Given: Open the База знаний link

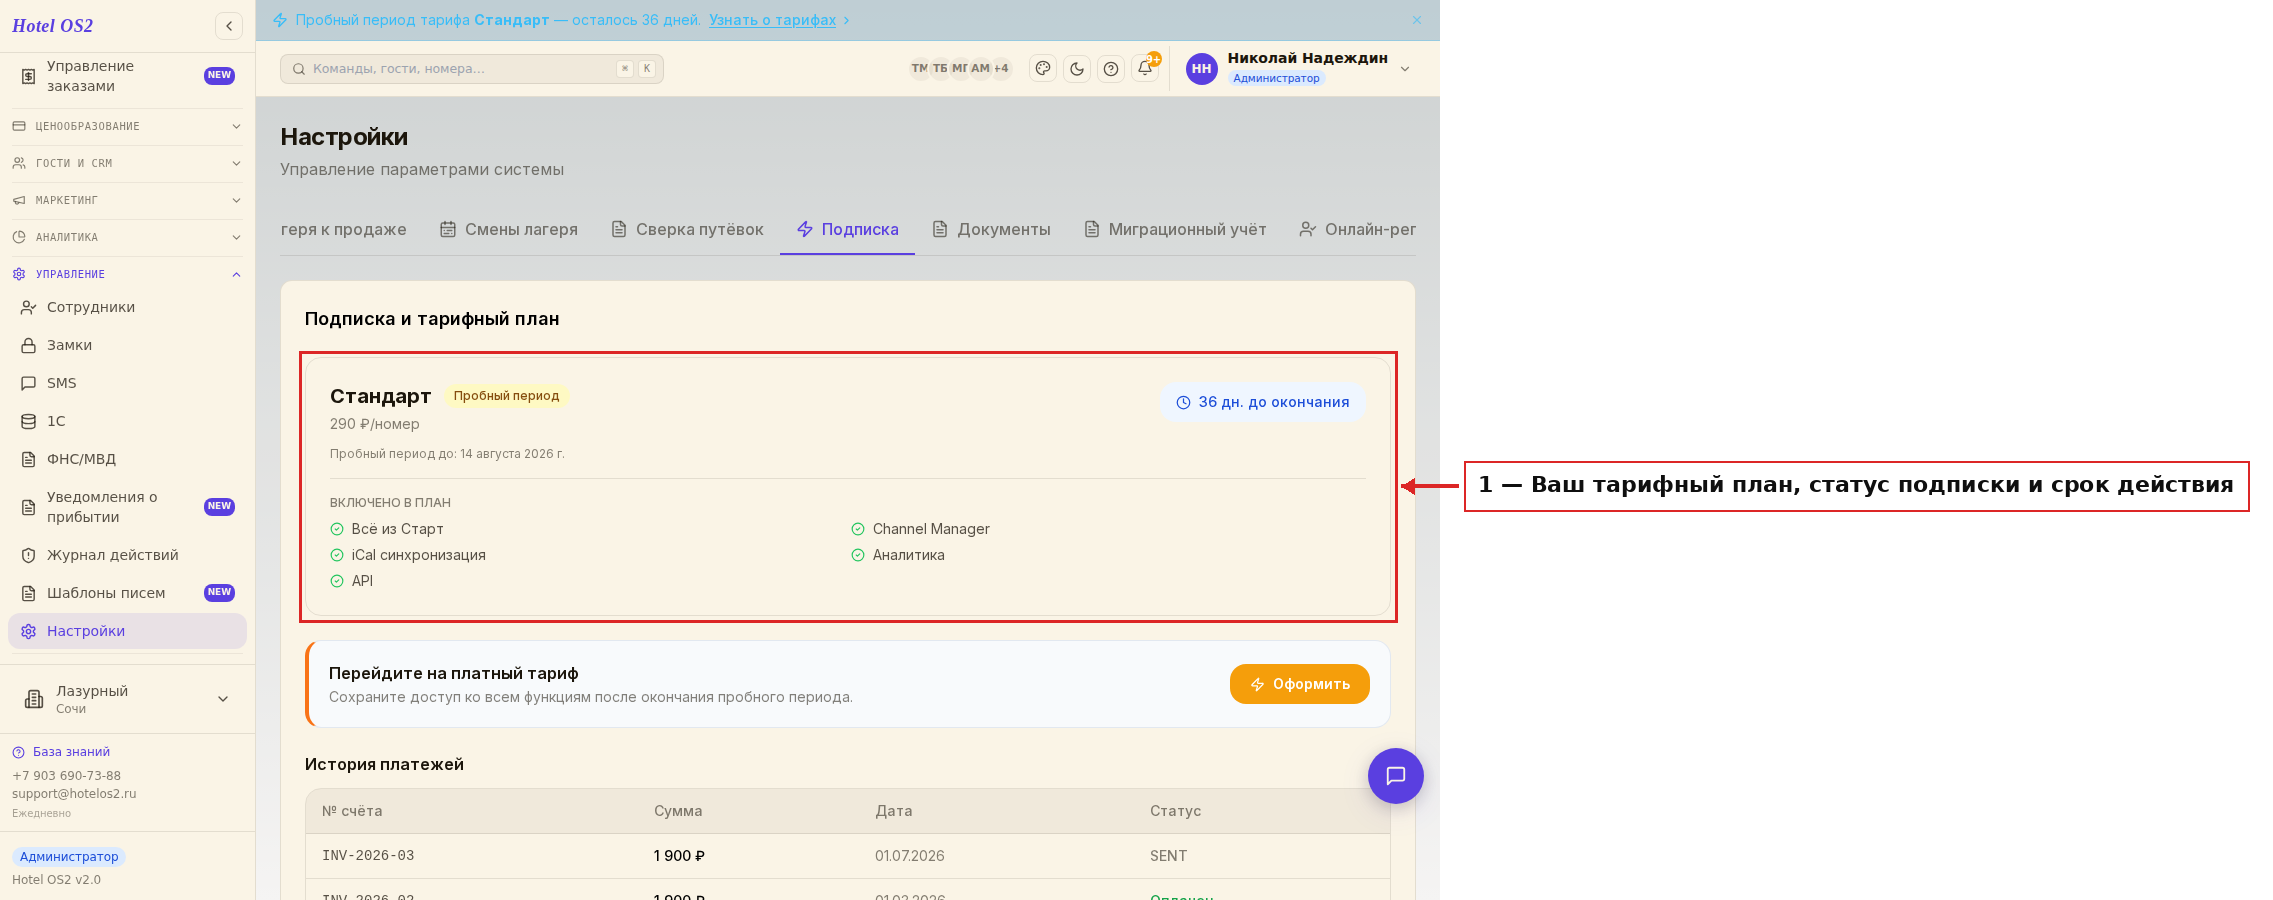Looking at the screenshot, I should tap(71, 752).
